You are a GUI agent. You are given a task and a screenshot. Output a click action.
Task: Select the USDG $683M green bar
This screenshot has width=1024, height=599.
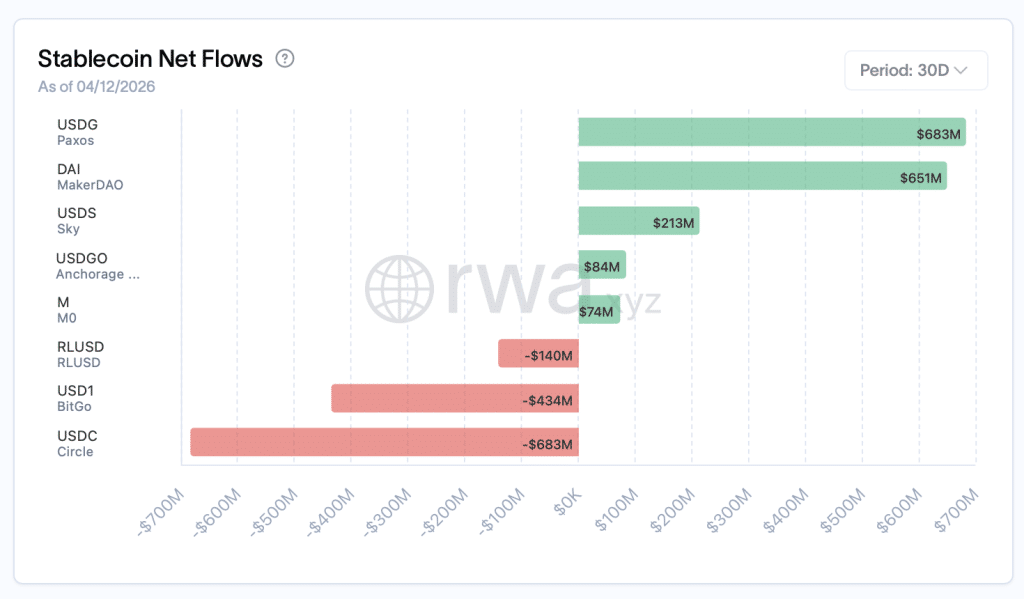(x=772, y=132)
